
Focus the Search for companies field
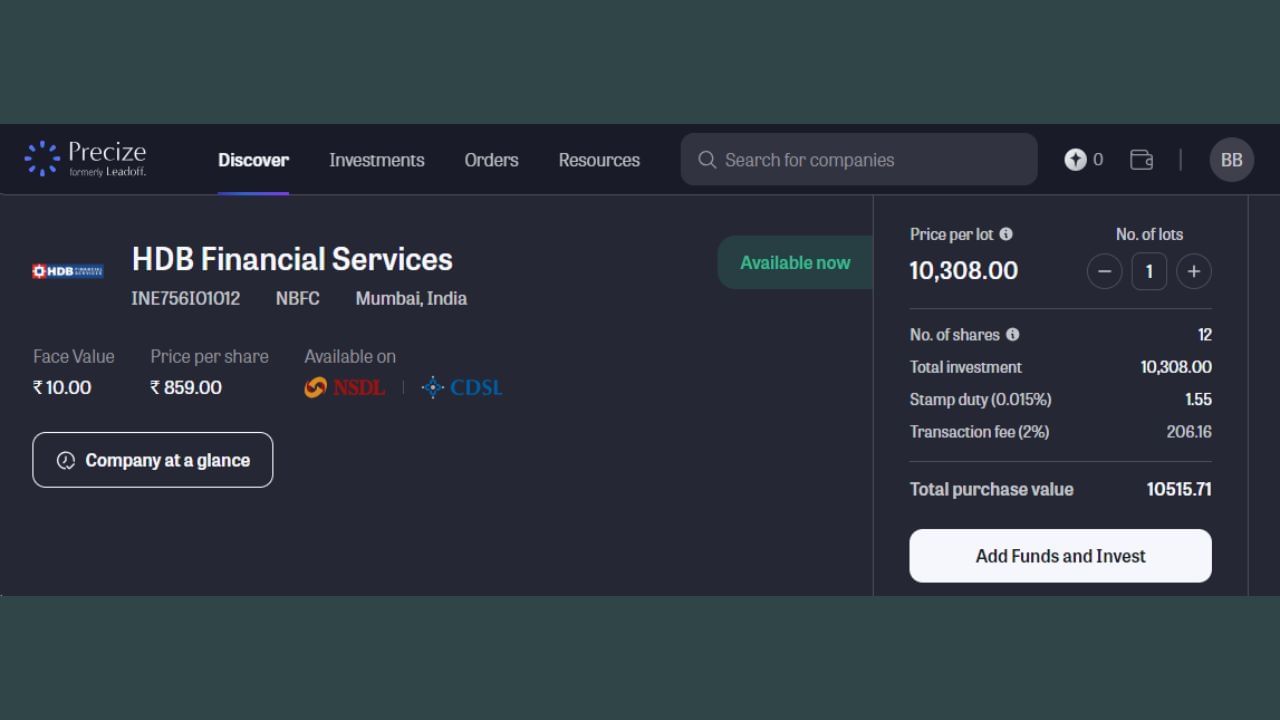859,159
